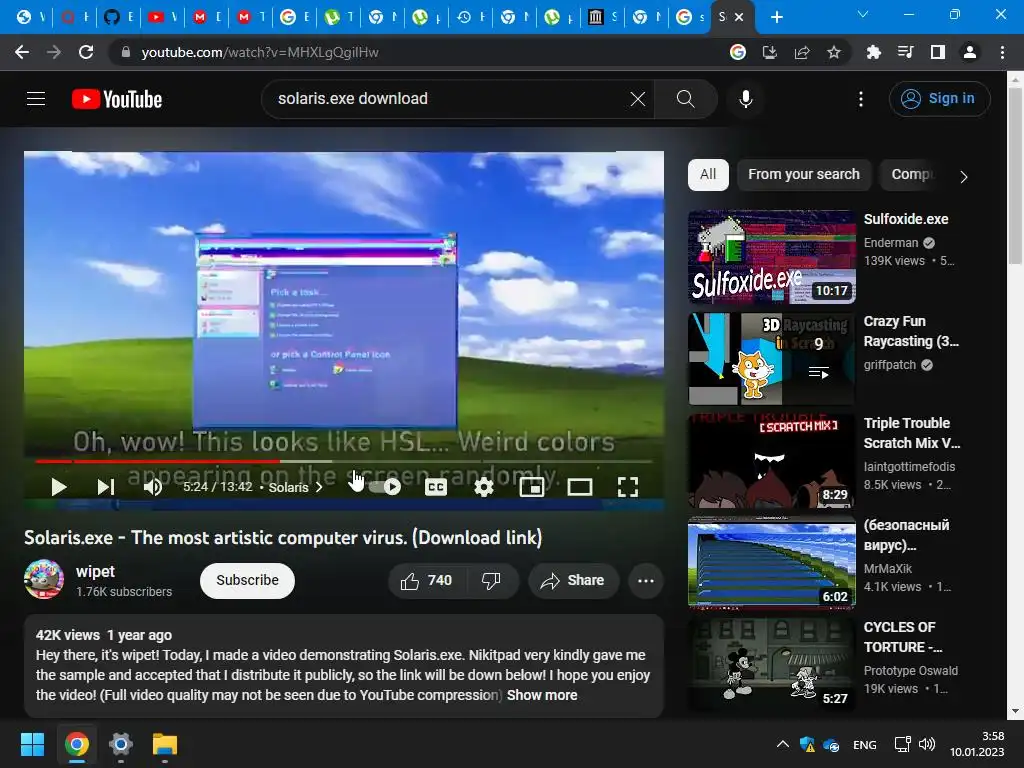The image size is (1024, 768).
Task: Open Windows Start menu
Action: (32, 744)
